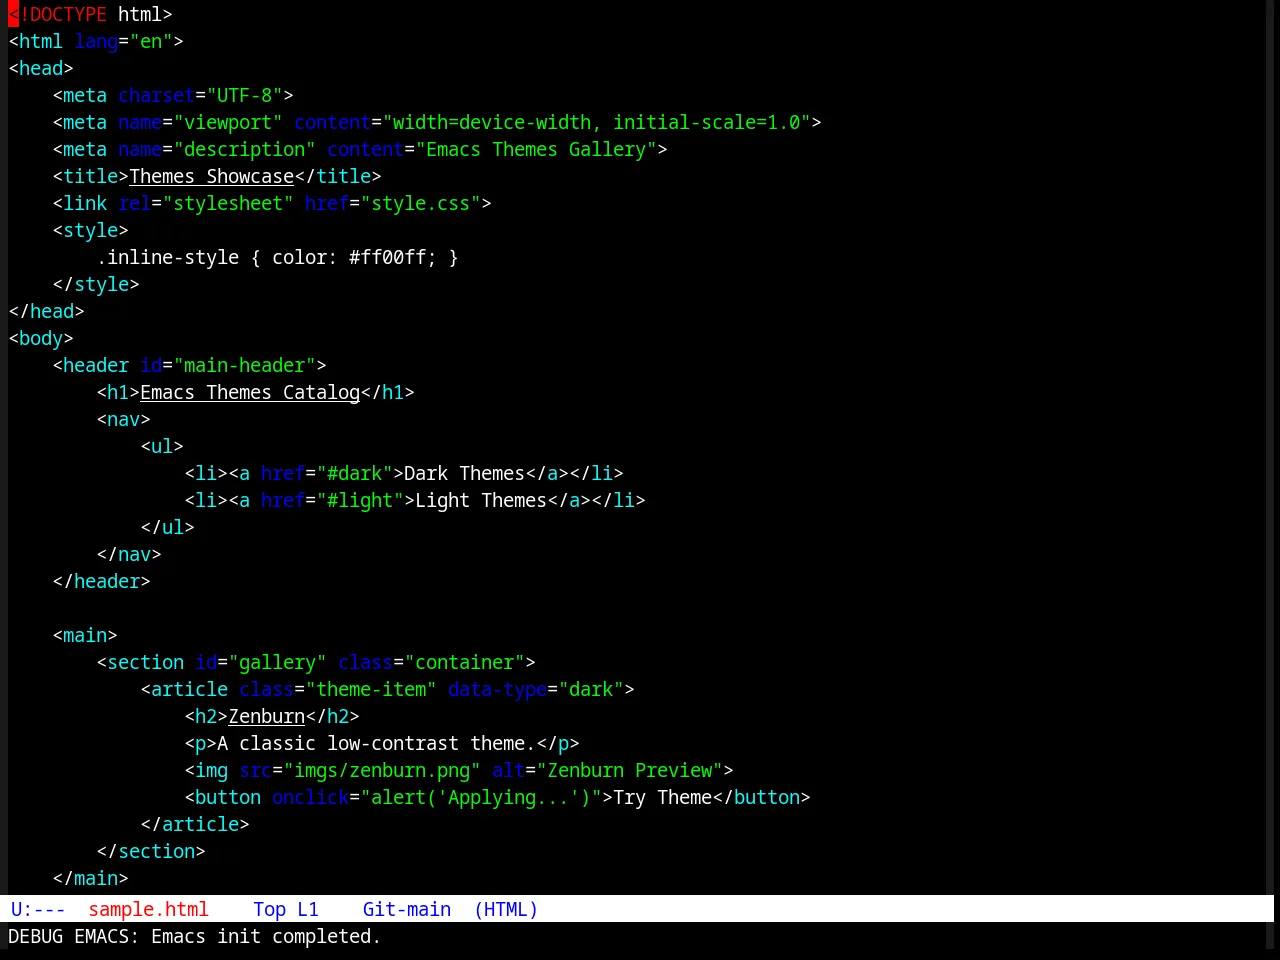Click the opening <body> tag
This screenshot has width=1280, height=960.
pos(41,338)
